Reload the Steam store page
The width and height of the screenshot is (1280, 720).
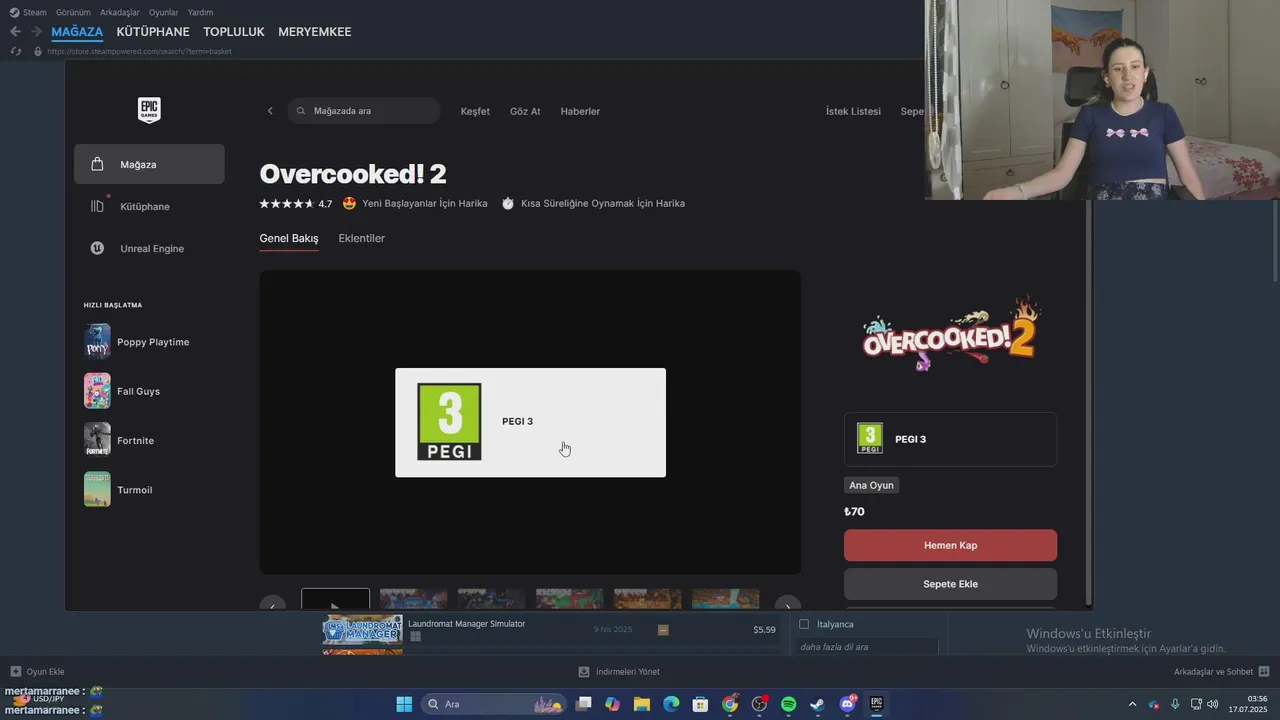(x=15, y=51)
